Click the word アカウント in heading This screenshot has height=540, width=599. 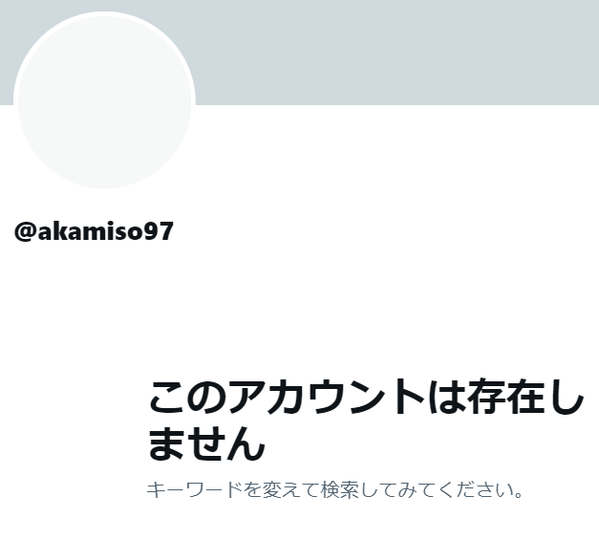coord(327,397)
